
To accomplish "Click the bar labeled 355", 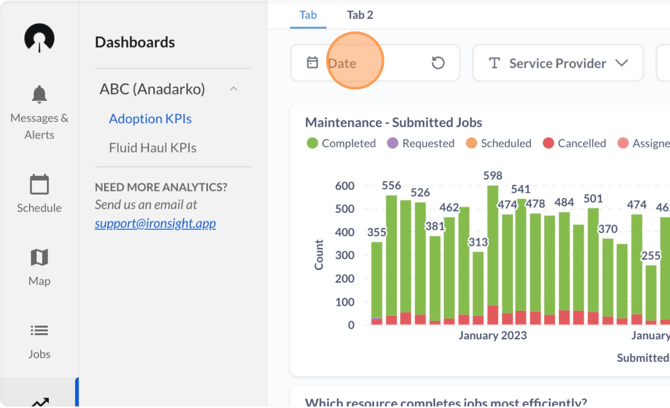I will point(377,283).
